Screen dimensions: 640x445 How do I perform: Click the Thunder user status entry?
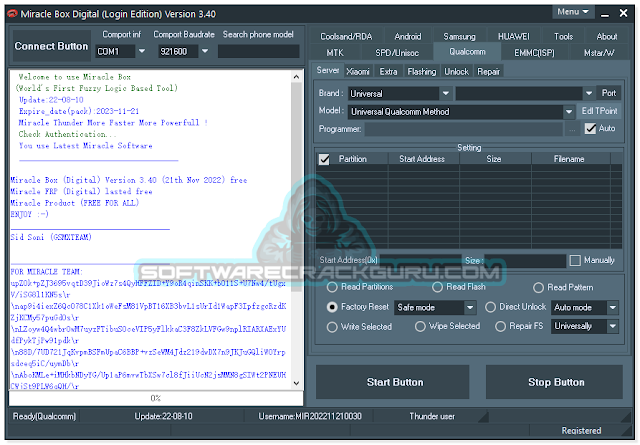432,416
